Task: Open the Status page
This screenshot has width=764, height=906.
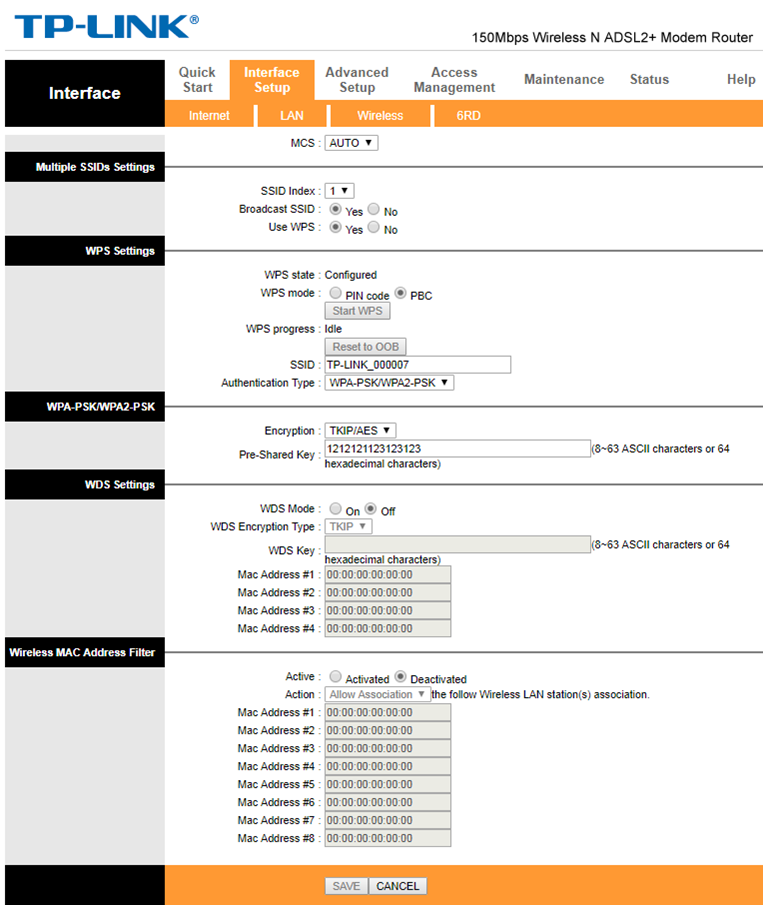Action: click(x=649, y=80)
